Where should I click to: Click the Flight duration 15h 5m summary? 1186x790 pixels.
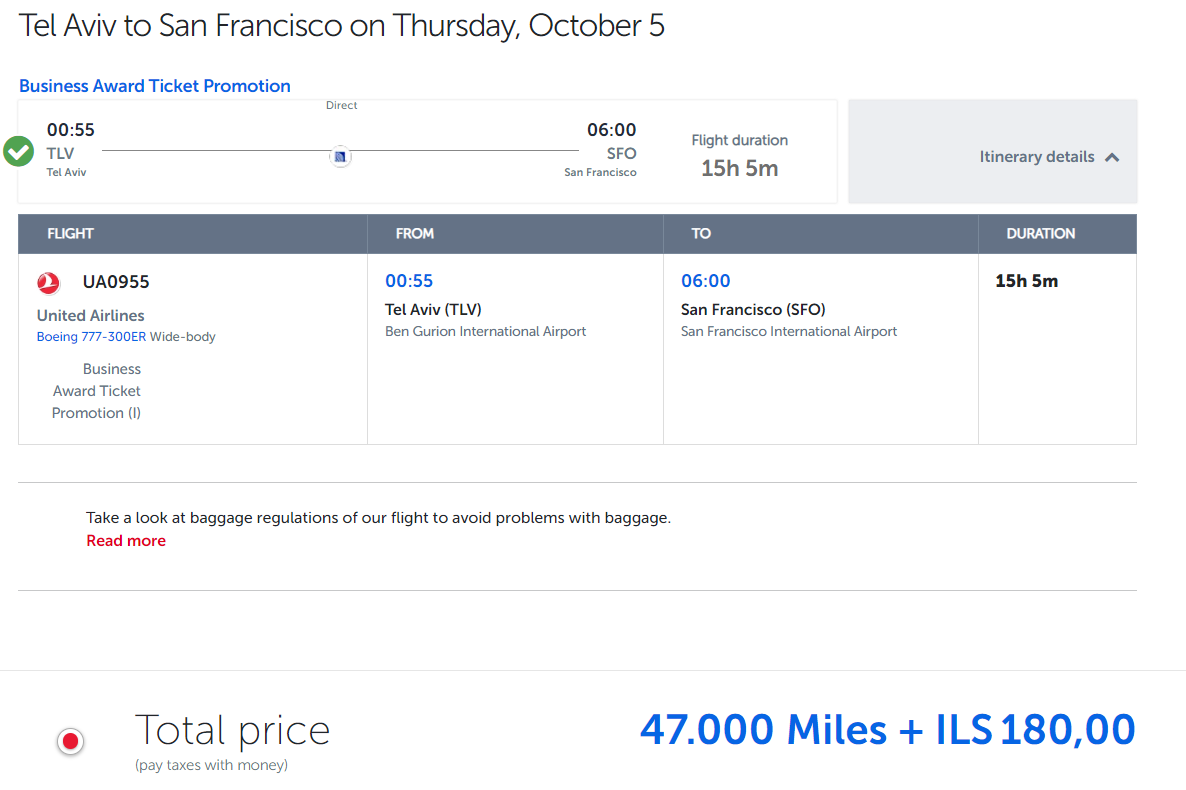tap(739, 157)
